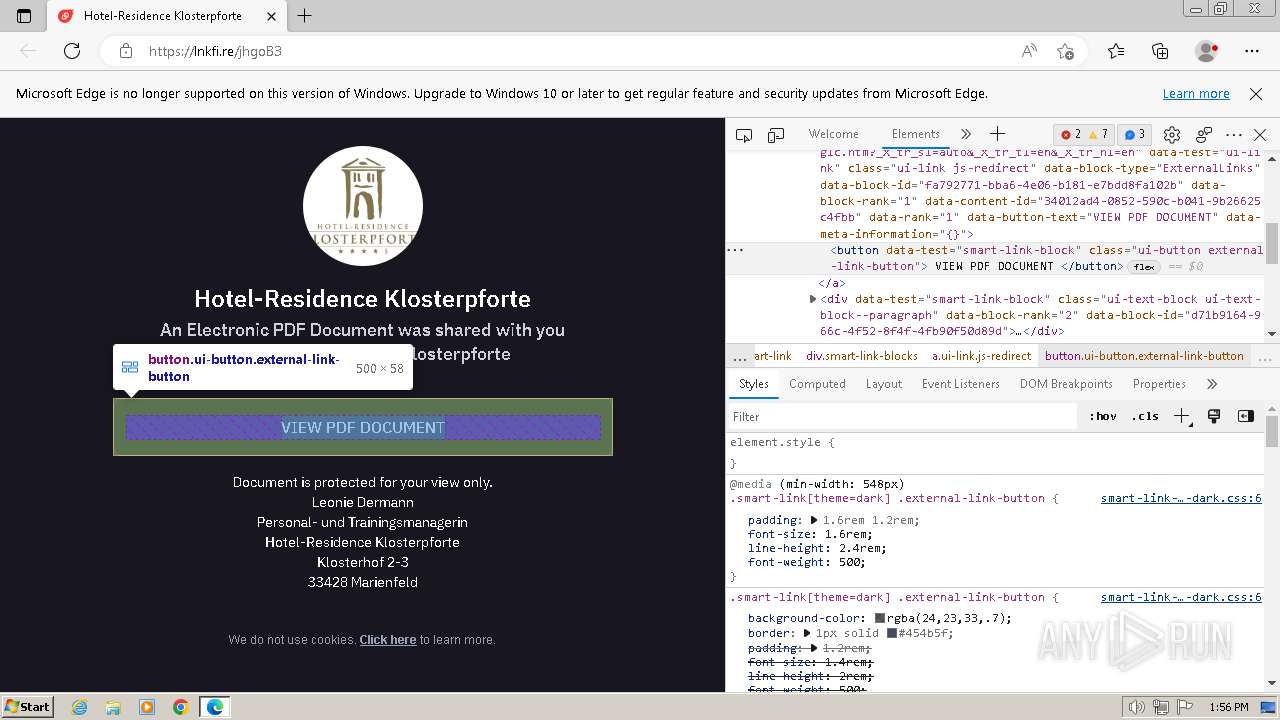Open the Computed tab
1280x720 pixels.
click(817, 384)
